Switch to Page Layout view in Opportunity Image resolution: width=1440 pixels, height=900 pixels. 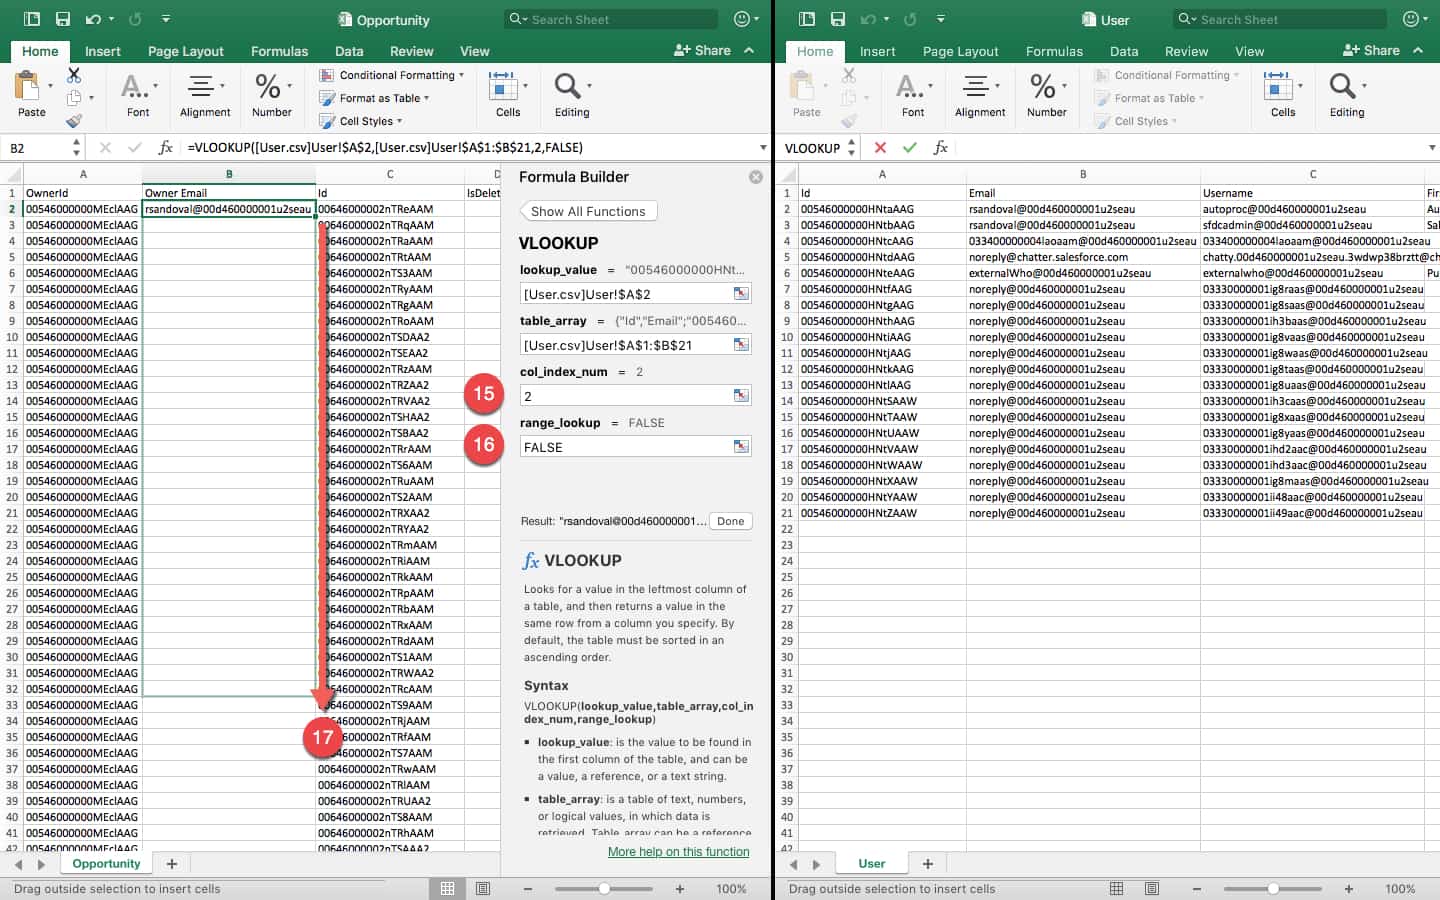(483, 888)
